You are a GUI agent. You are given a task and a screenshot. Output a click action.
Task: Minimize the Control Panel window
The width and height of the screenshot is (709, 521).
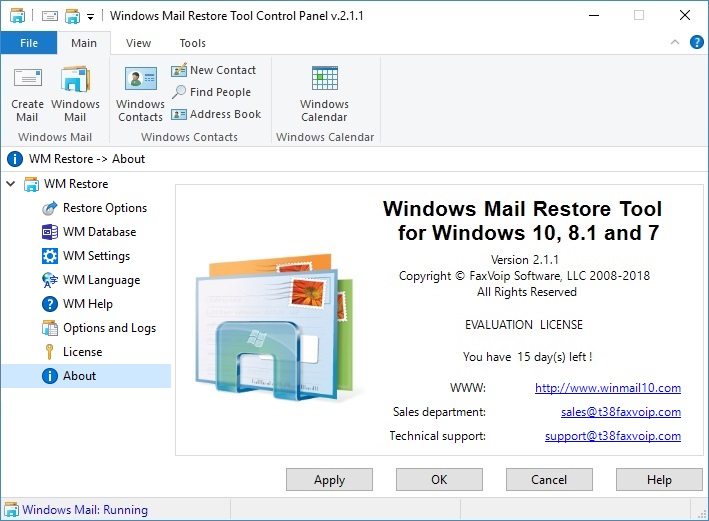pyautogui.click(x=594, y=15)
